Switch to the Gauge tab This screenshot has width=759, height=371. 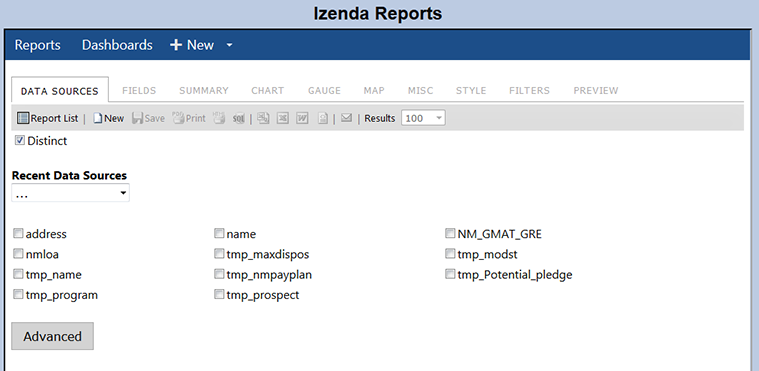(x=324, y=91)
